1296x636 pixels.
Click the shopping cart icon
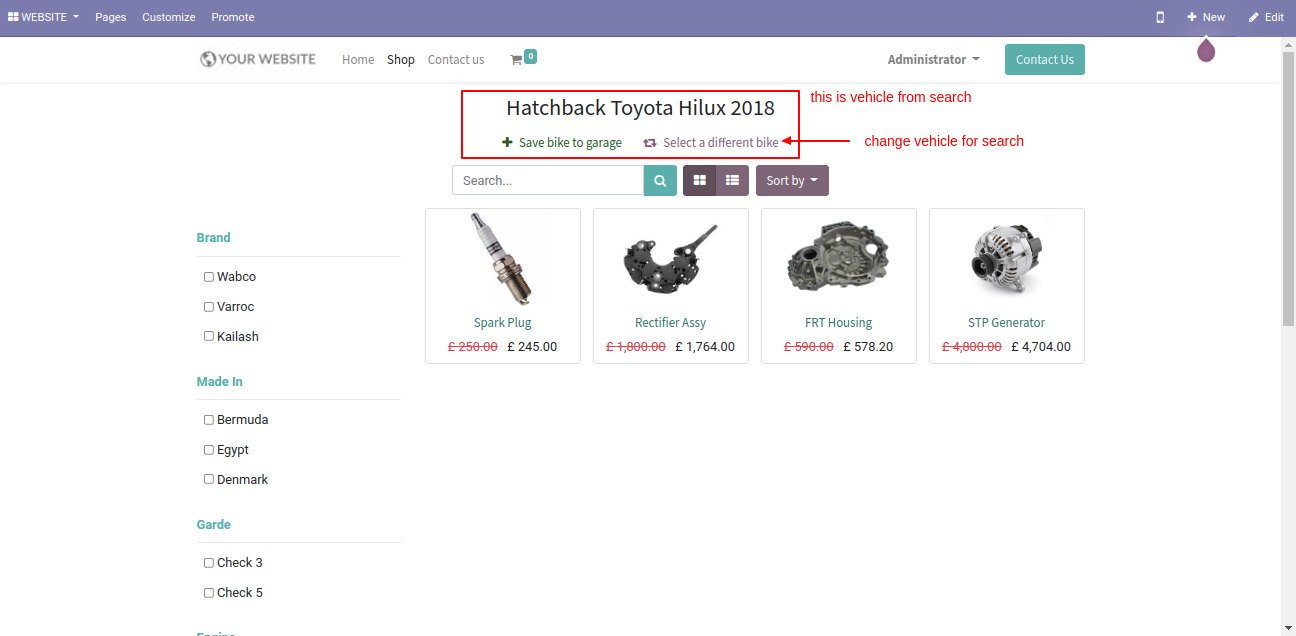[516, 60]
